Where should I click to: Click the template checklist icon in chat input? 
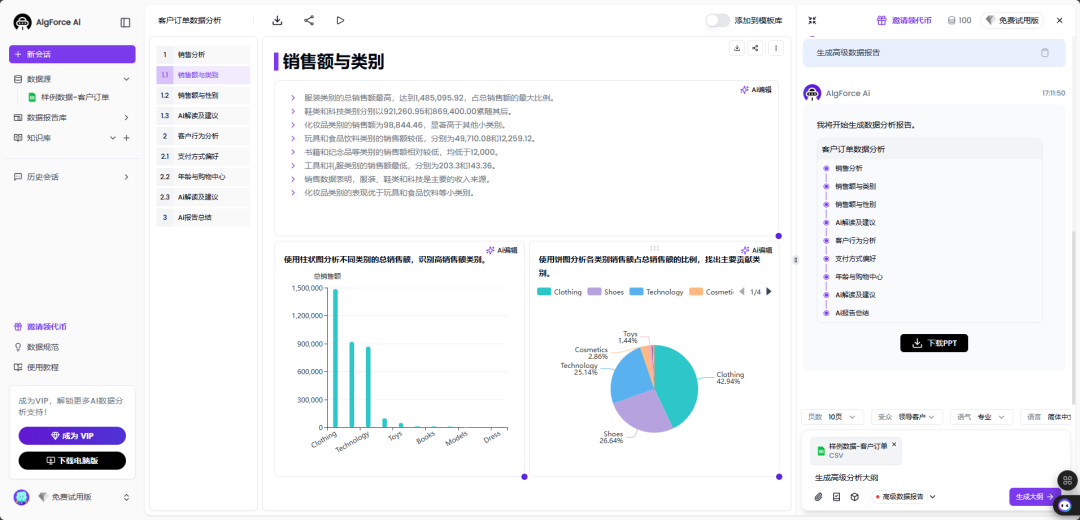tap(836, 497)
